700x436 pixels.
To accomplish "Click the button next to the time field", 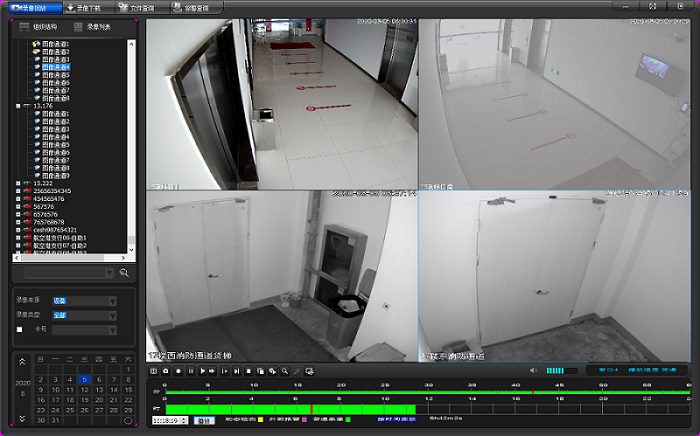I will tap(204, 421).
